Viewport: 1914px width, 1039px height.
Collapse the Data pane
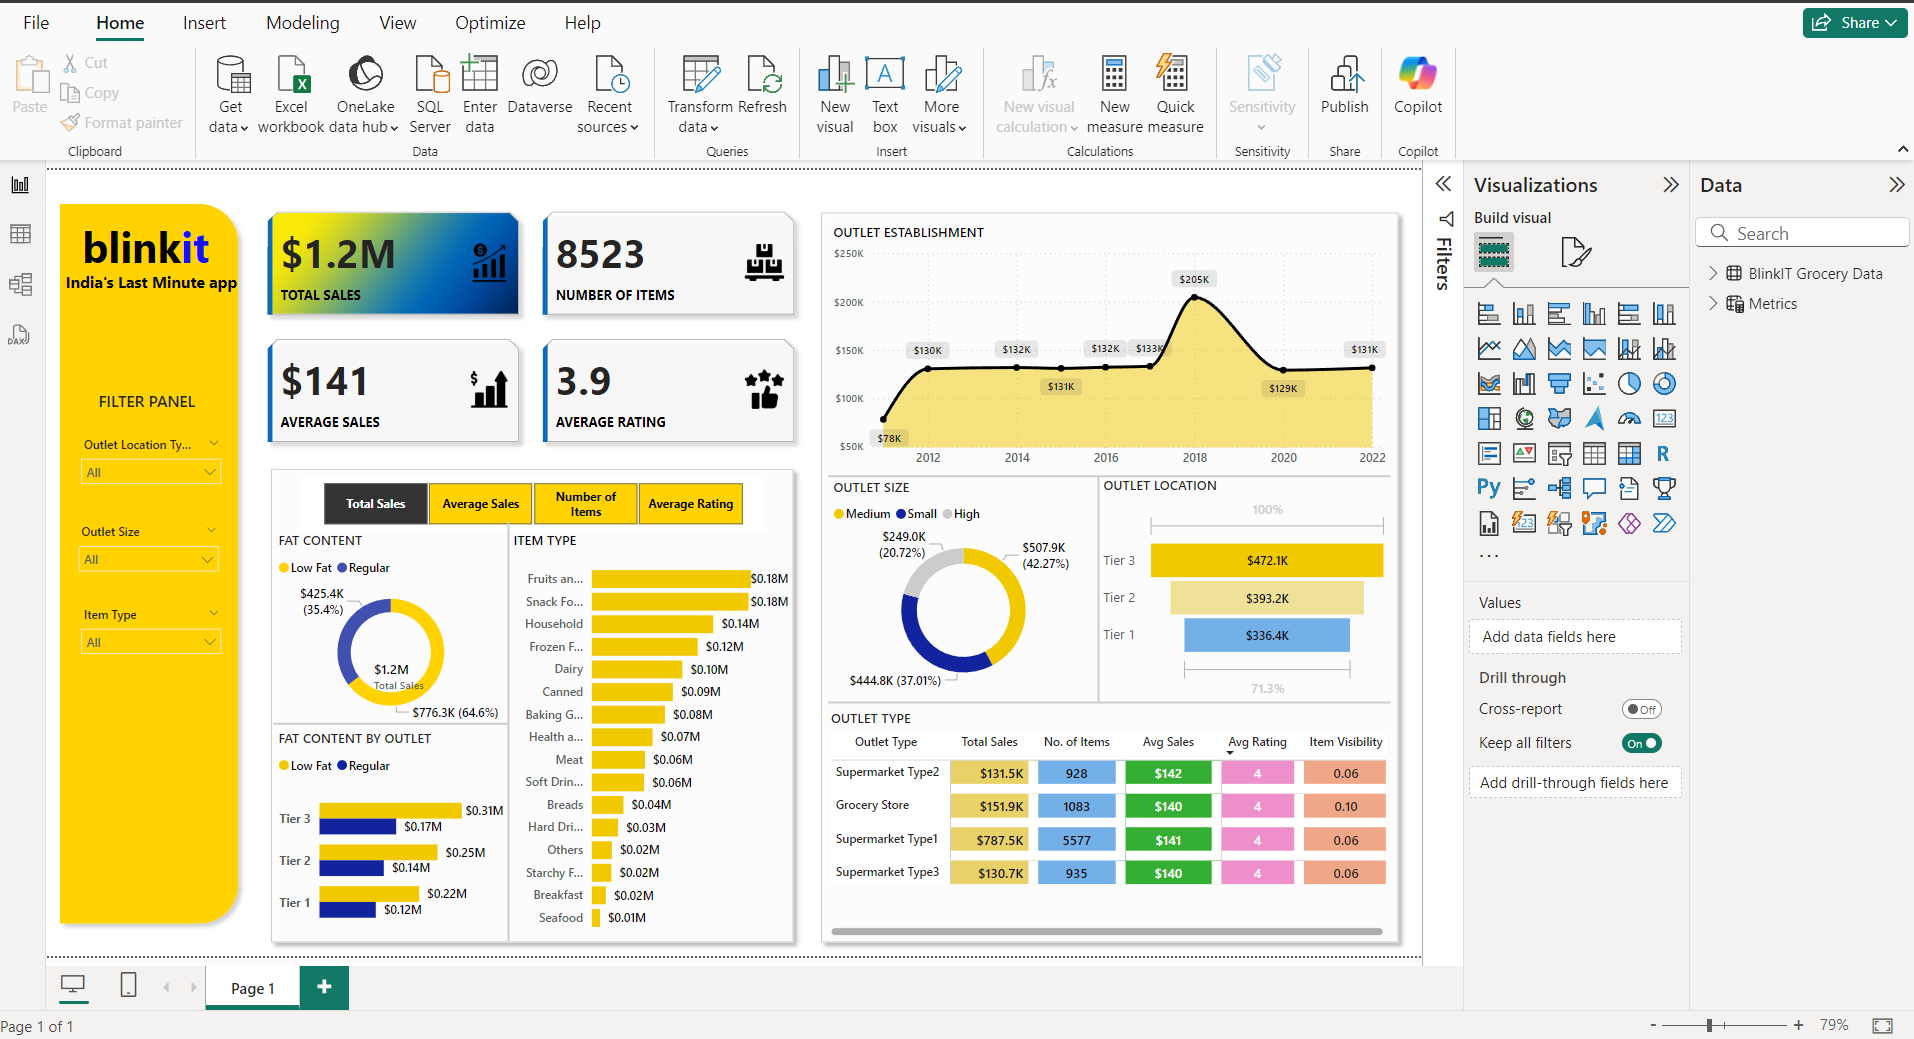tap(1896, 185)
